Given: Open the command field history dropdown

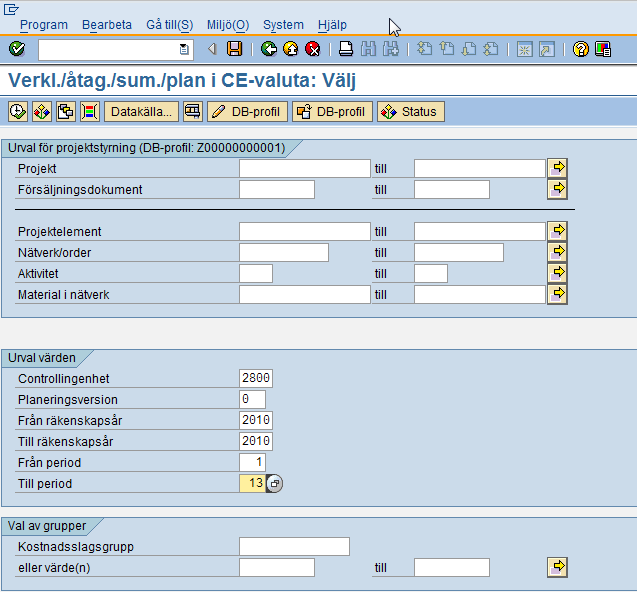Looking at the screenshot, I should 184,50.
